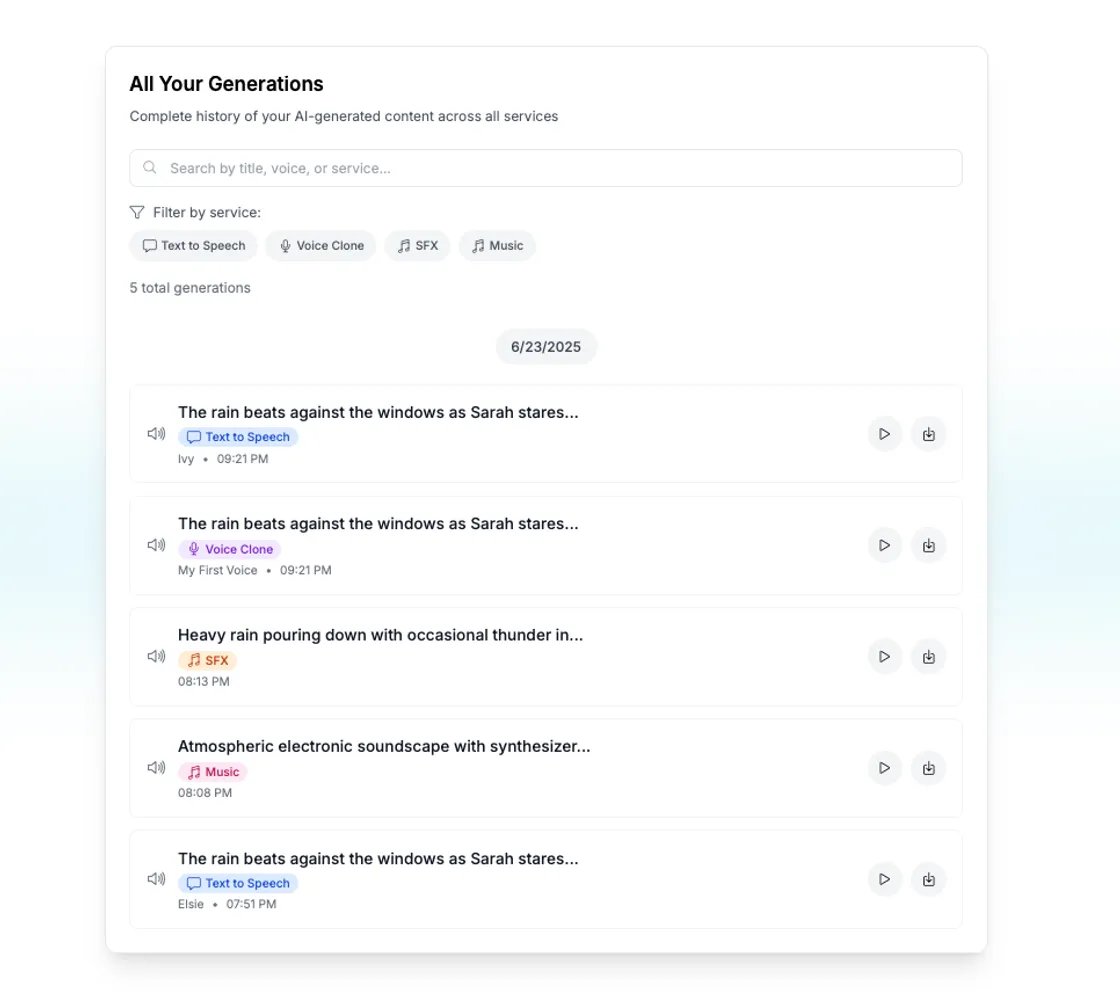
Task: Click the download icon on the Heavy rain SFX row
Action: tap(928, 656)
